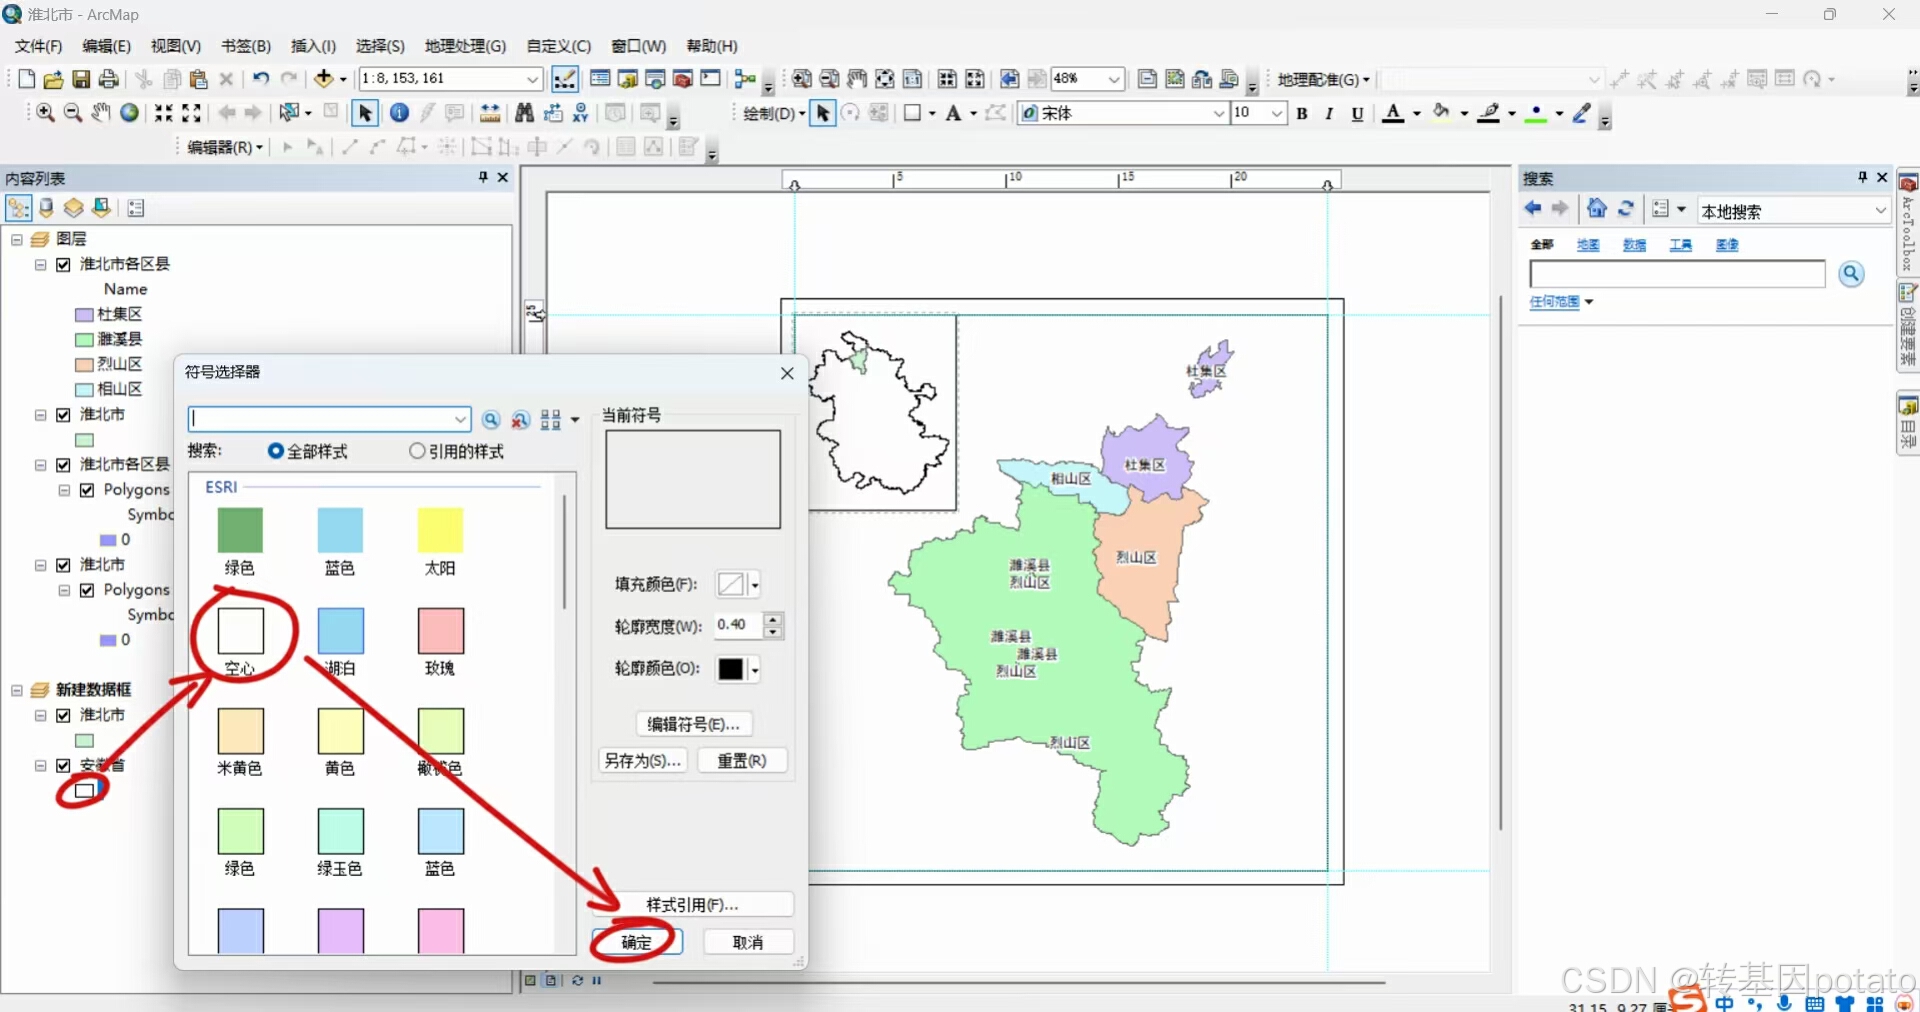This screenshot has width=1920, height=1012.
Task: Select the Pan hand tool
Action: pos(101,113)
